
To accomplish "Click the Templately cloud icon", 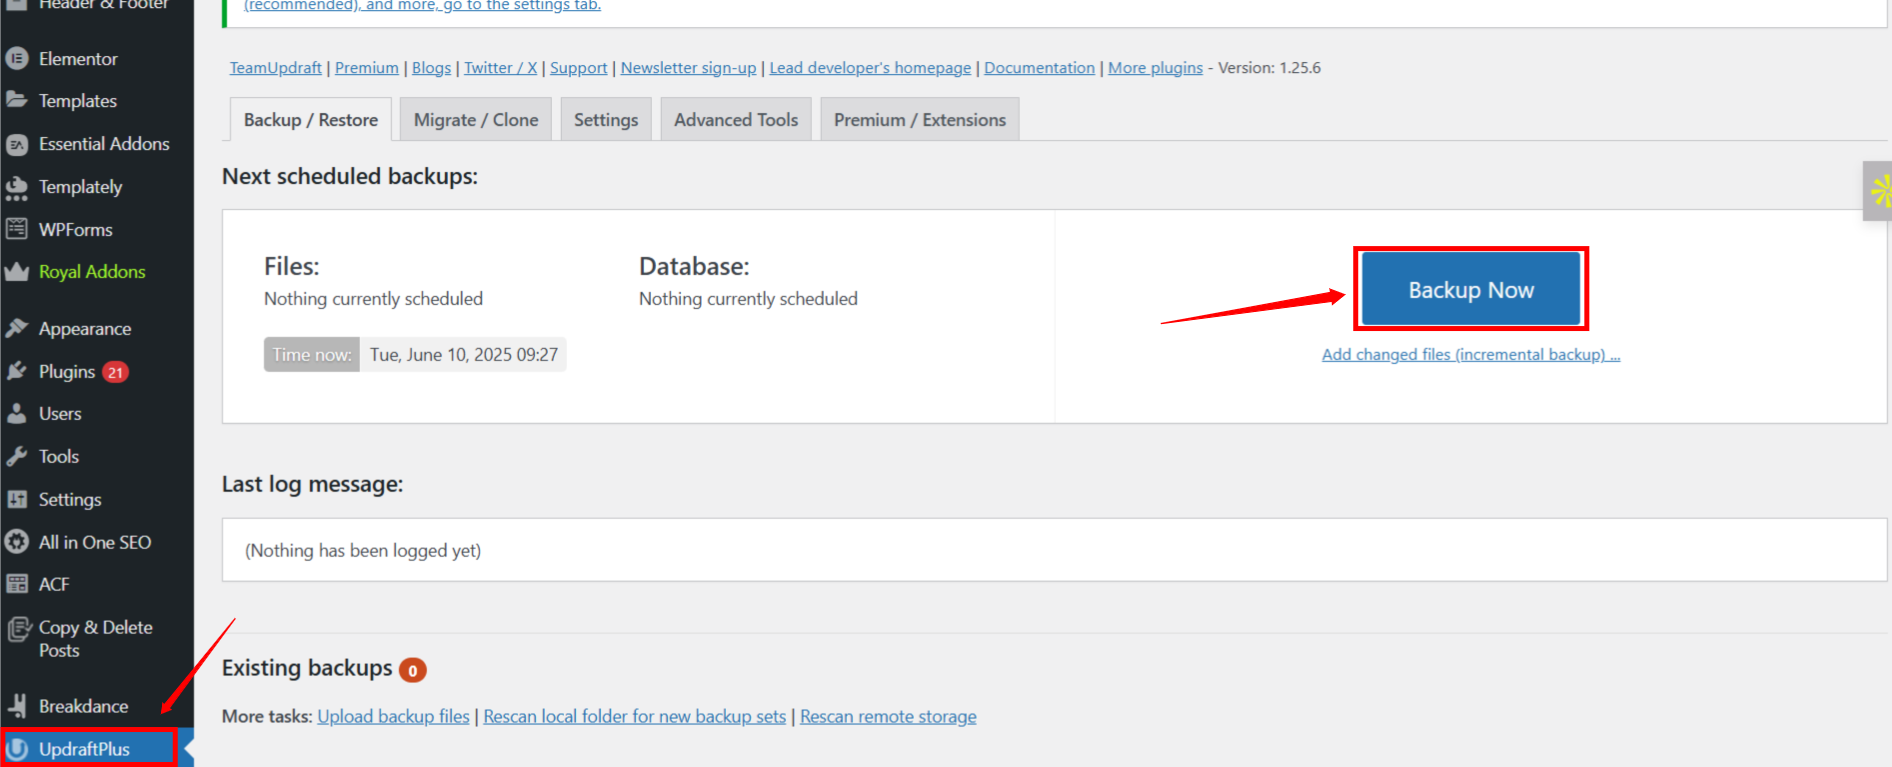I will click(x=17, y=187).
